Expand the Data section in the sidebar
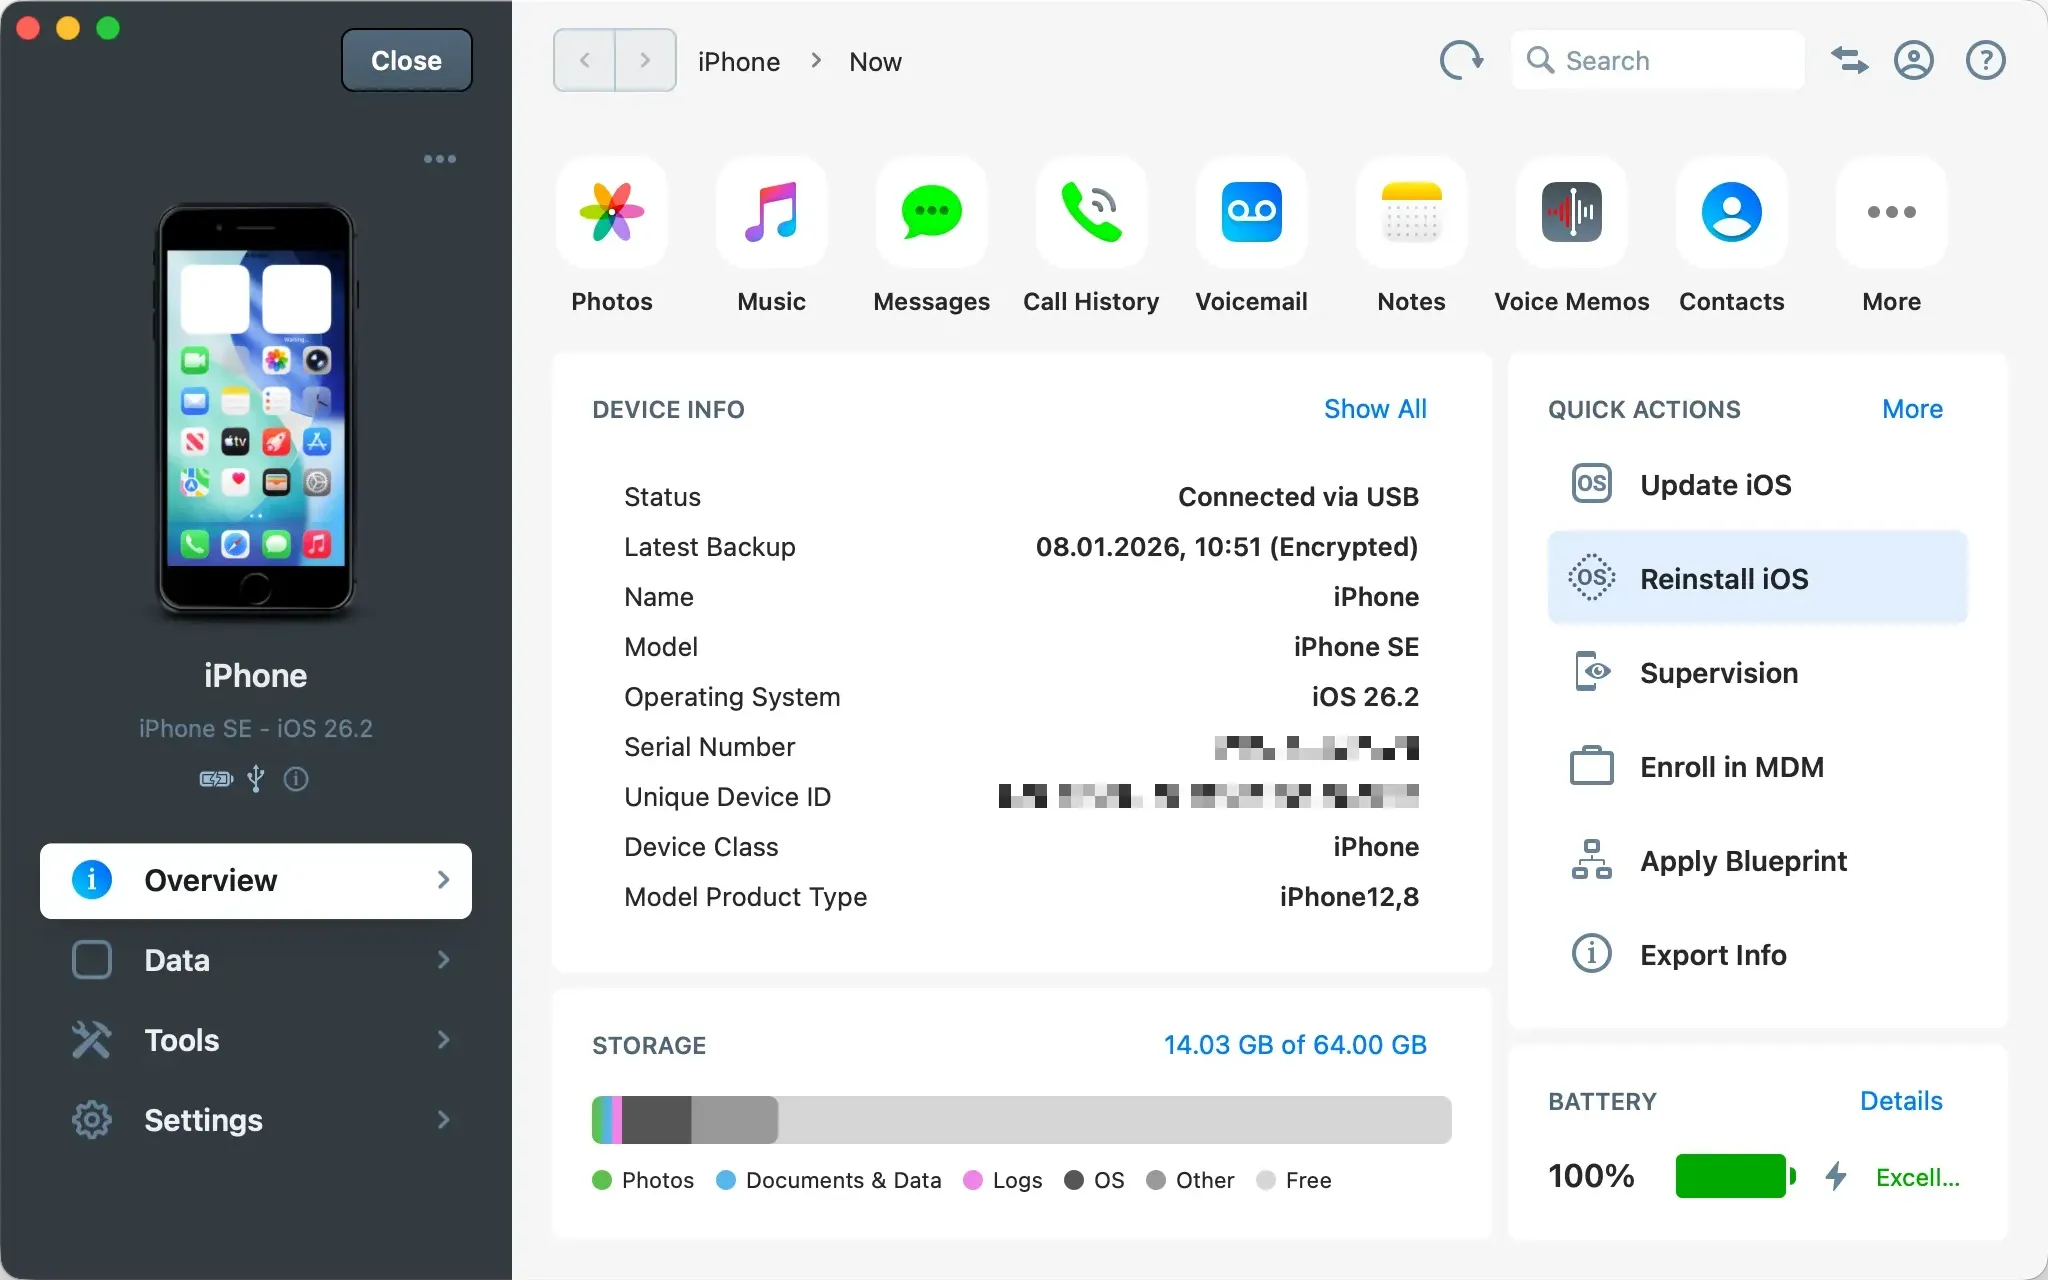Screen dimensions: 2048x1280 point(256,960)
